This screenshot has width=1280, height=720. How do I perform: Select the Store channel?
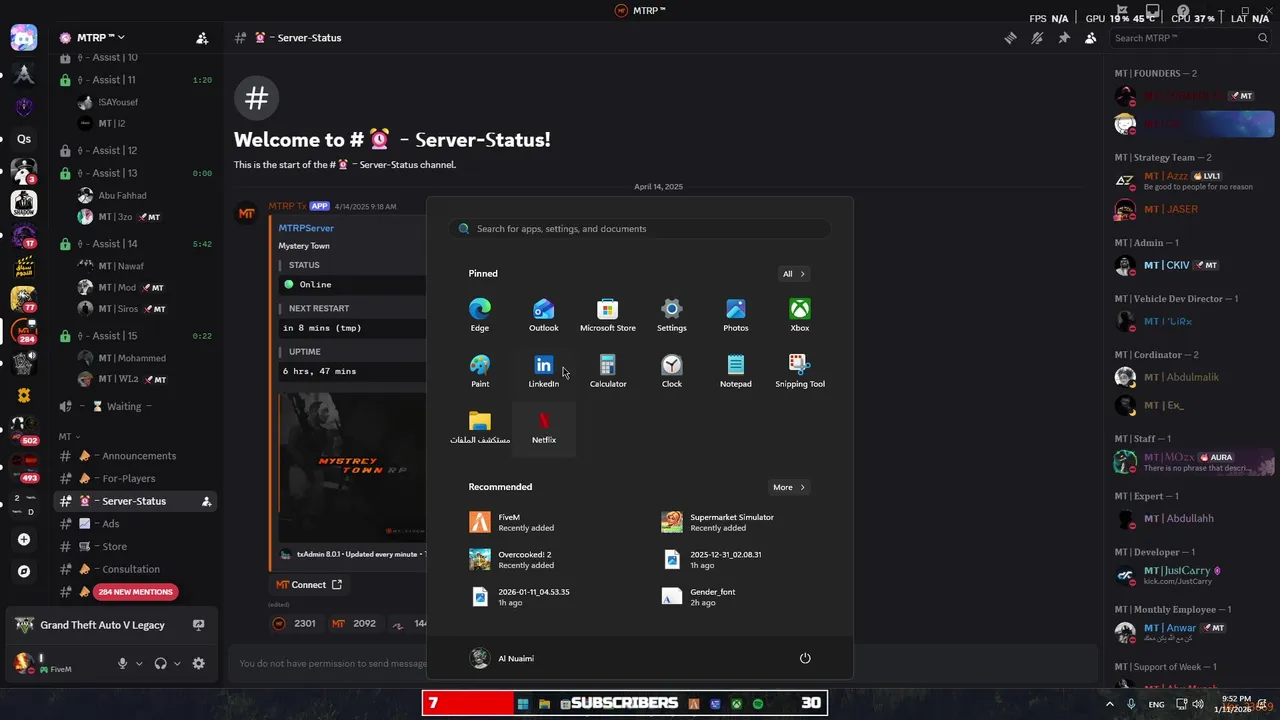[x=135, y=546]
